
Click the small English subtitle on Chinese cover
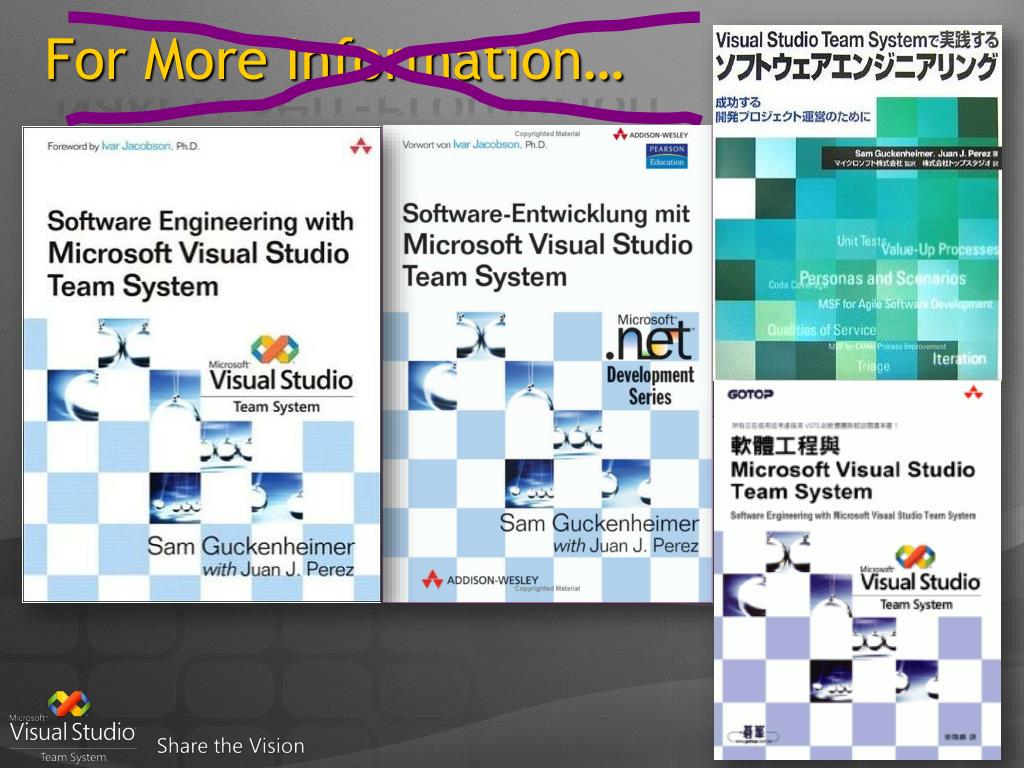[x=853, y=515]
